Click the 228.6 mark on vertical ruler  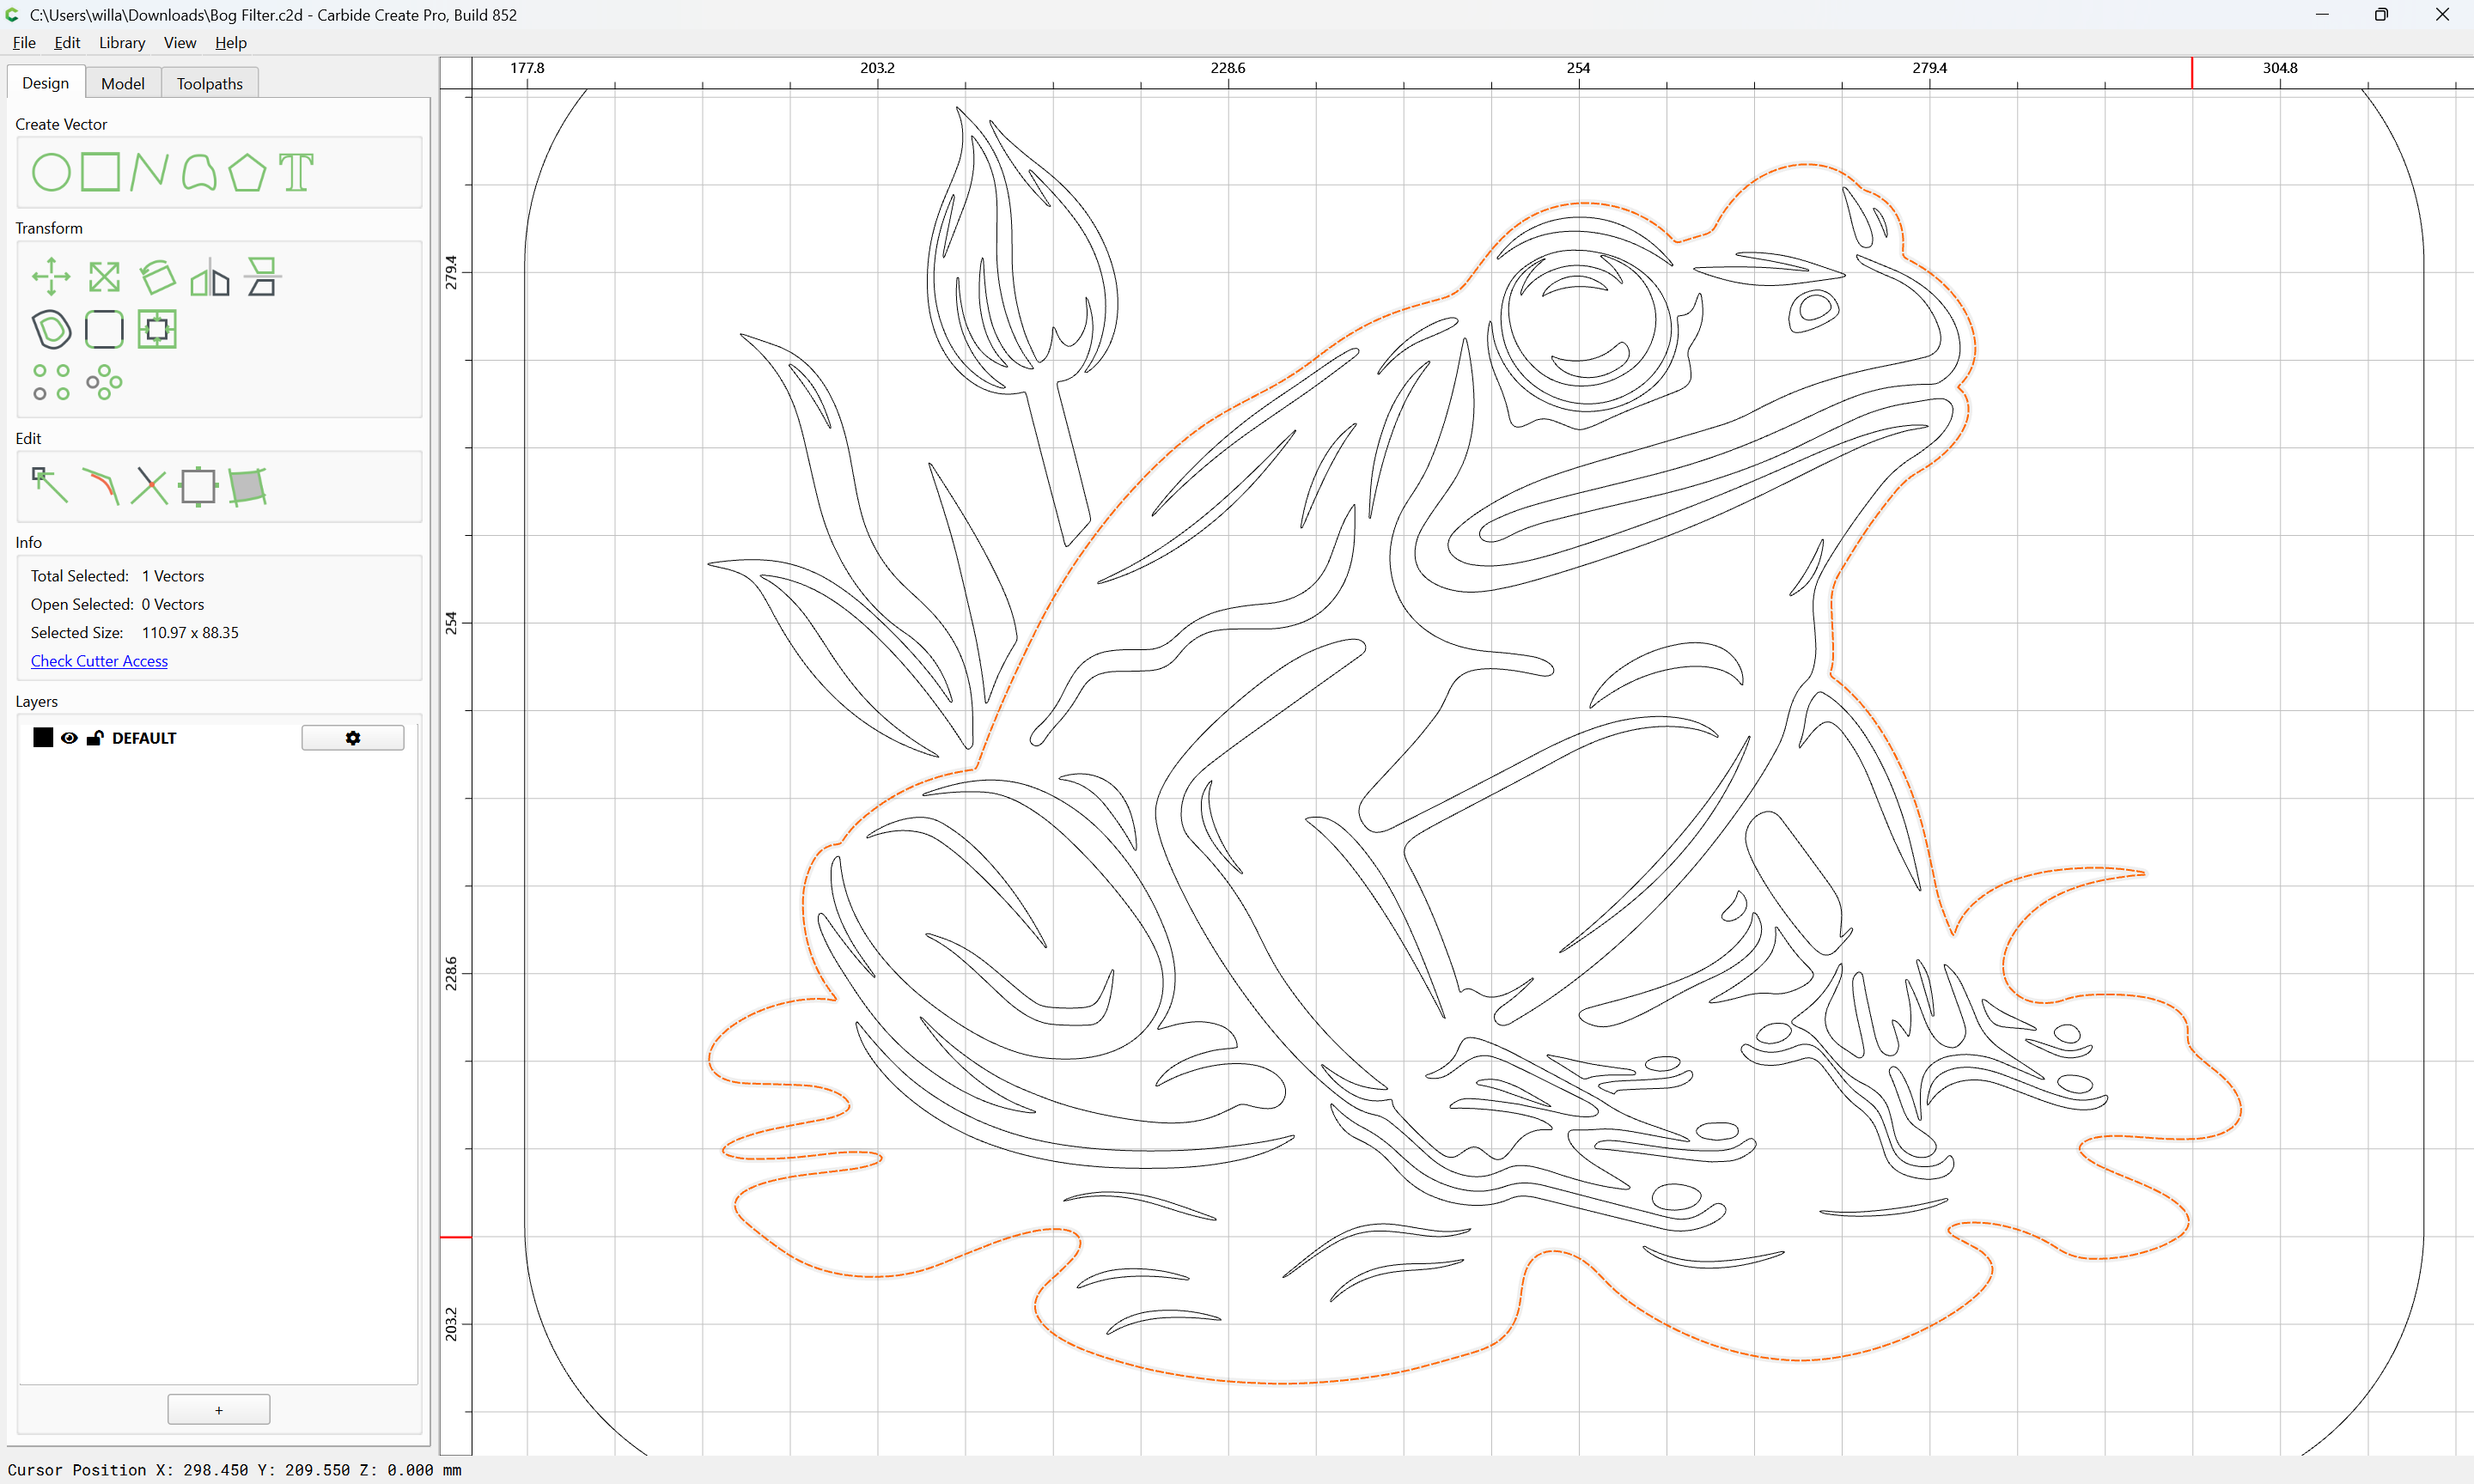[x=451, y=973]
